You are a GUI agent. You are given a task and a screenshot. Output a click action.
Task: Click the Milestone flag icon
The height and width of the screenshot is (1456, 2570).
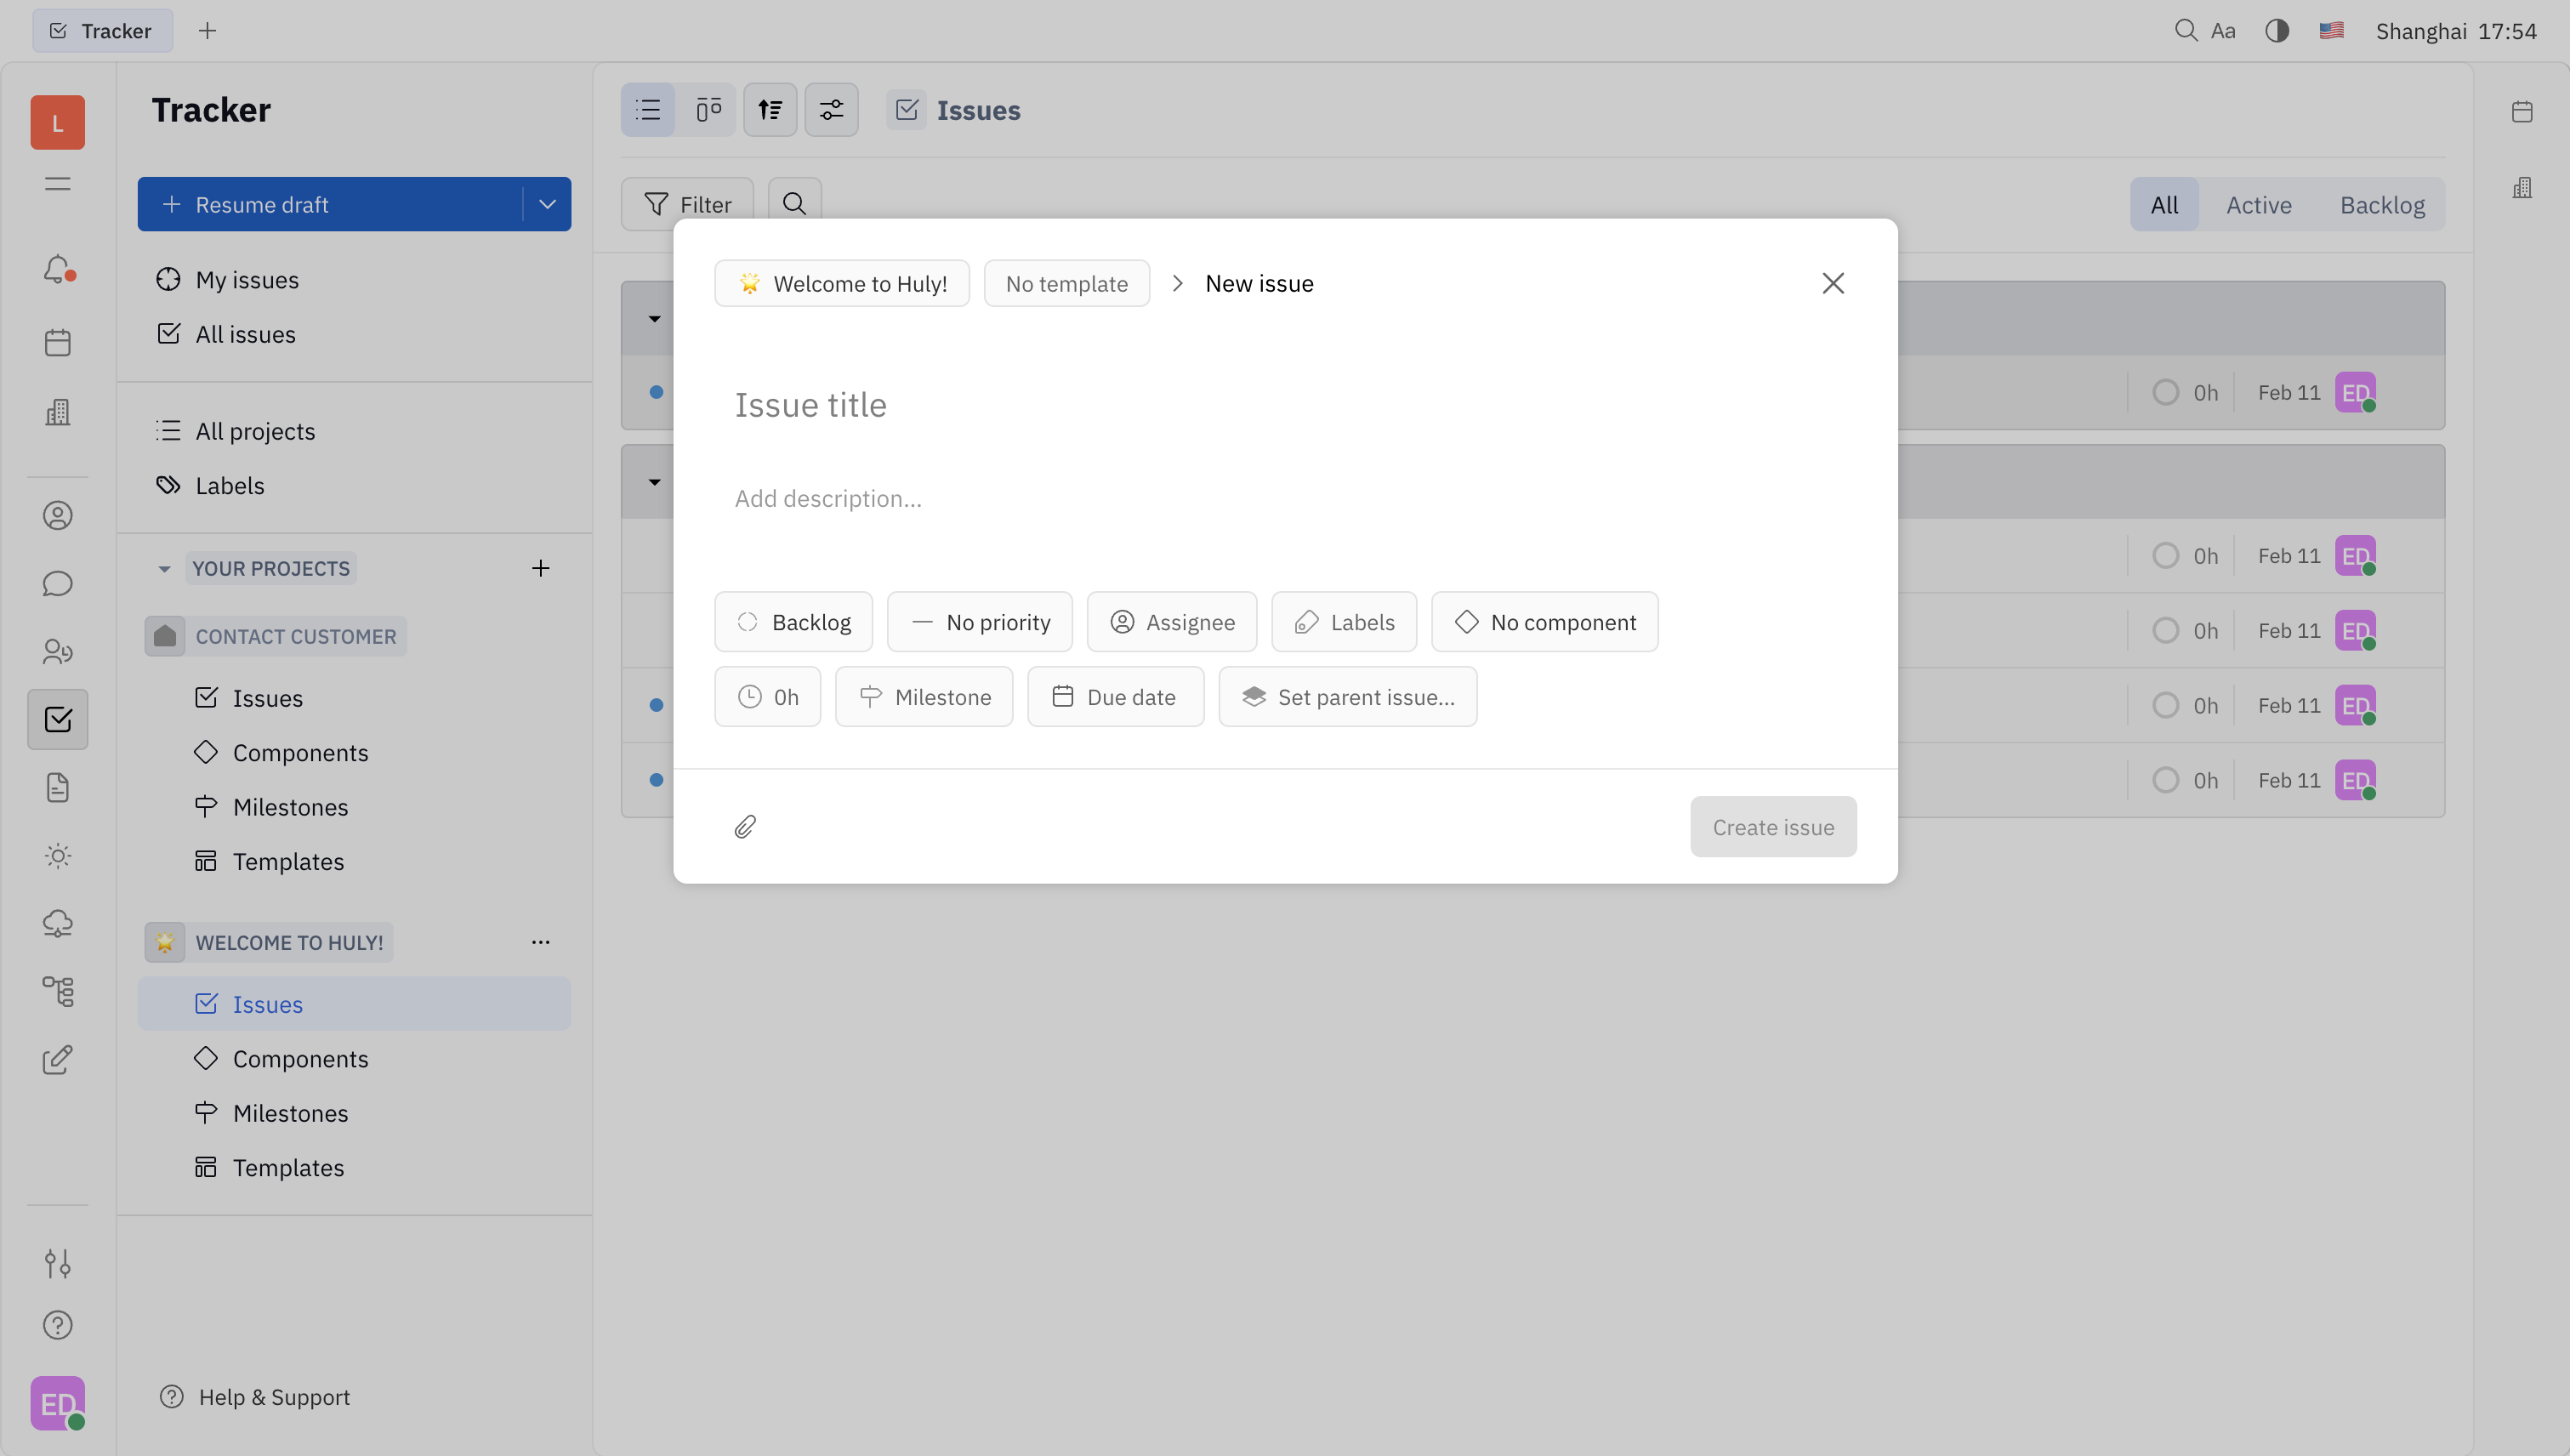pyautogui.click(x=870, y=696)
